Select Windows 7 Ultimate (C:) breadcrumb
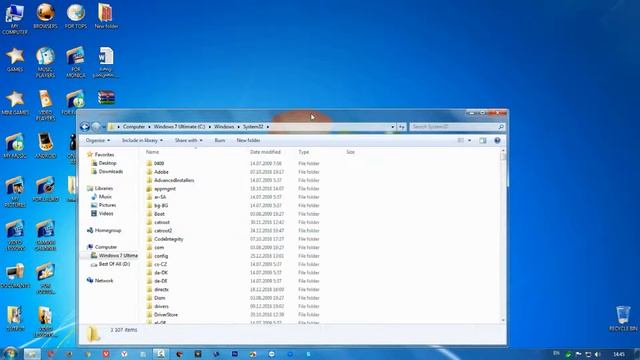Viewport: 640px width, 360px height. [x=179, y=127]
